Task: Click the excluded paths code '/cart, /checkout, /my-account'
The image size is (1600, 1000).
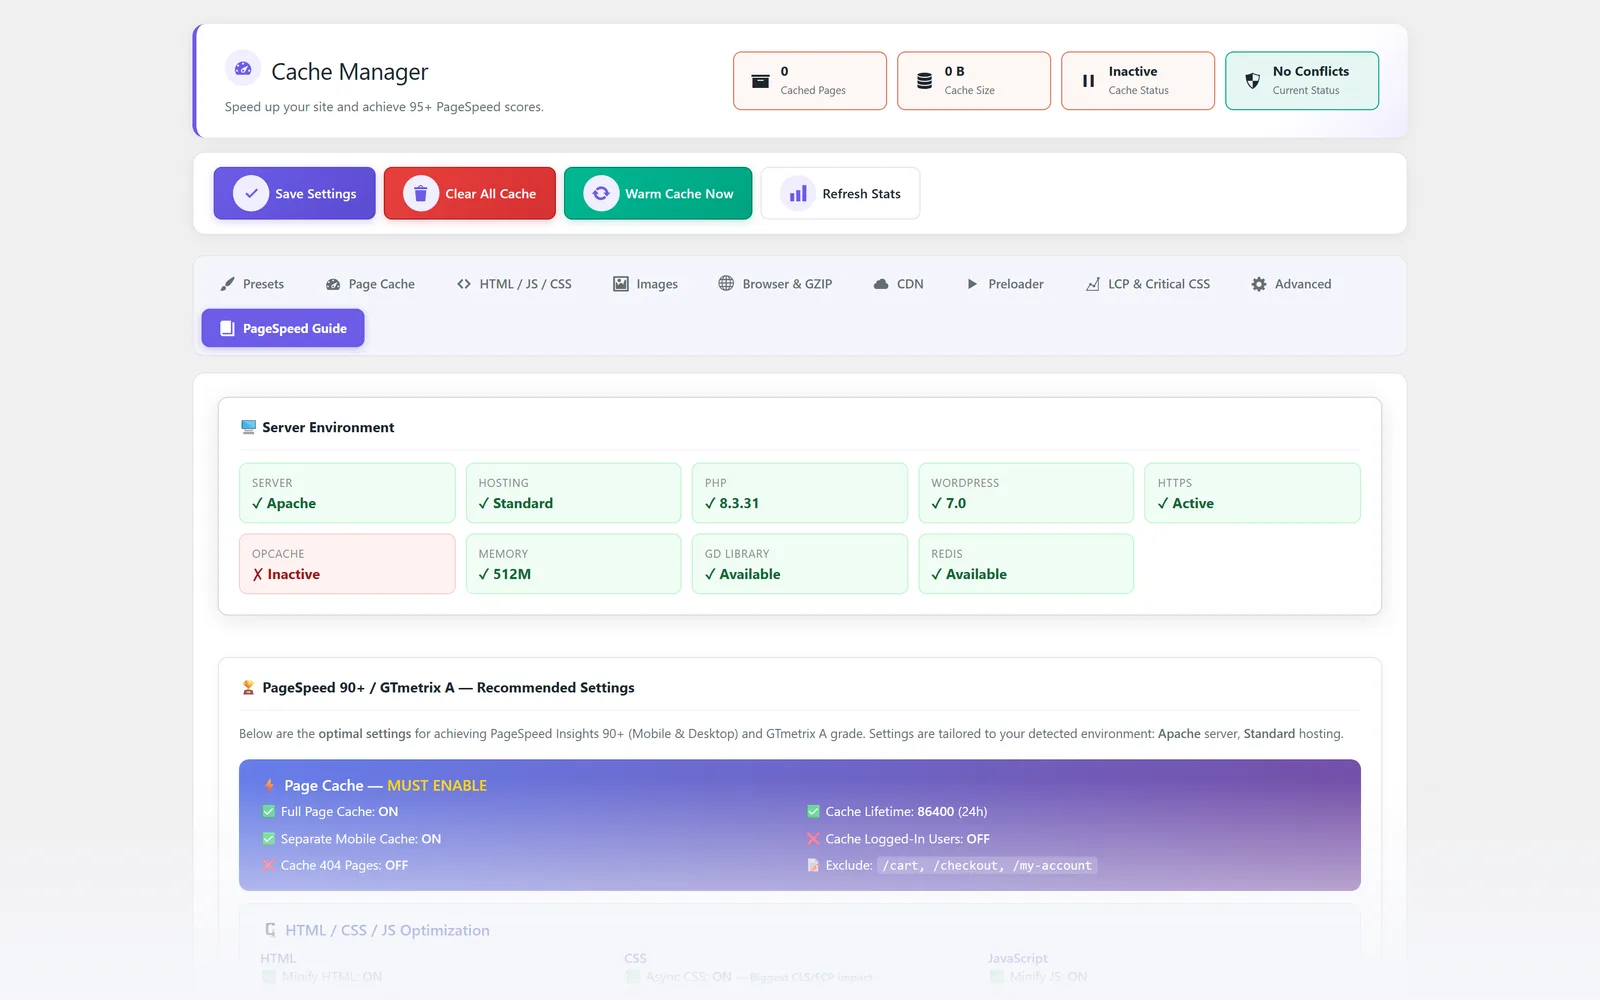Action: coord(987,865)
